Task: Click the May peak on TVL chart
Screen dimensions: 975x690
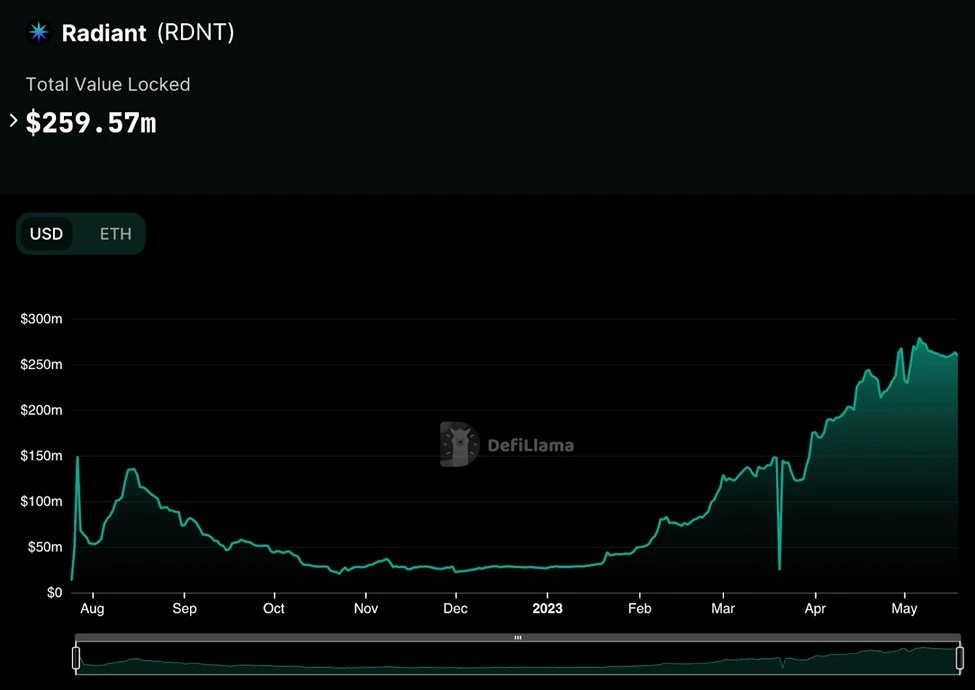Action: click(x=919, y=339)
